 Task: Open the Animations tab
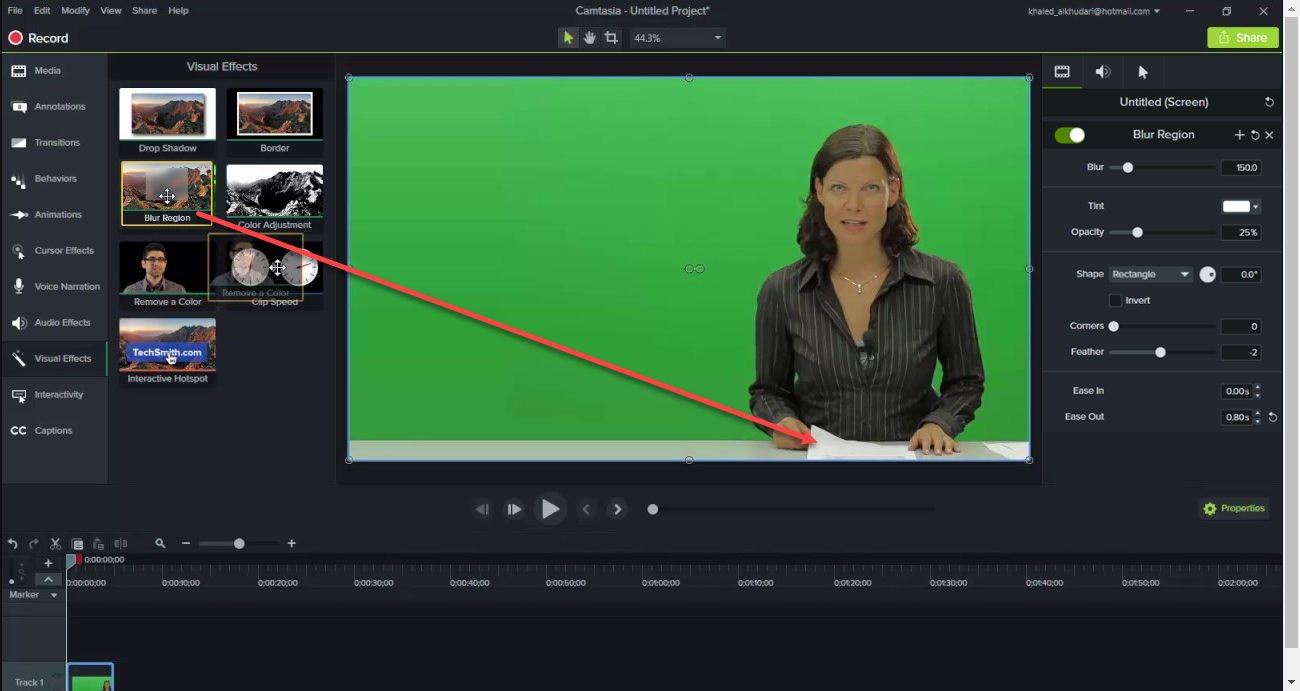[53, 215]
